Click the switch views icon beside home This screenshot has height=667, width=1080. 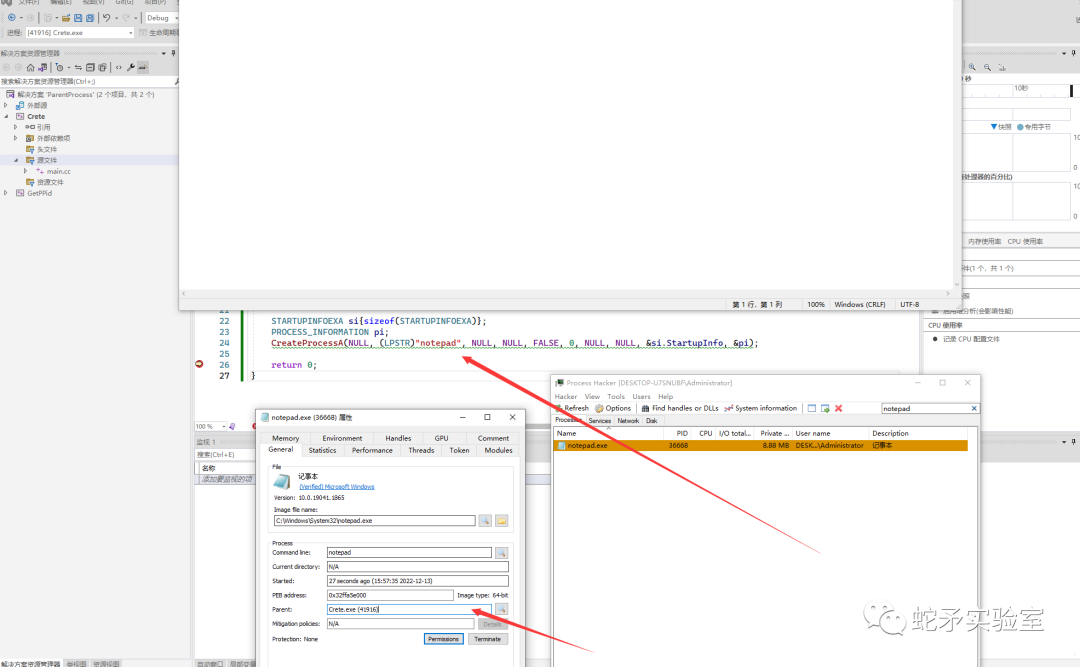click(x=43, y=68)
